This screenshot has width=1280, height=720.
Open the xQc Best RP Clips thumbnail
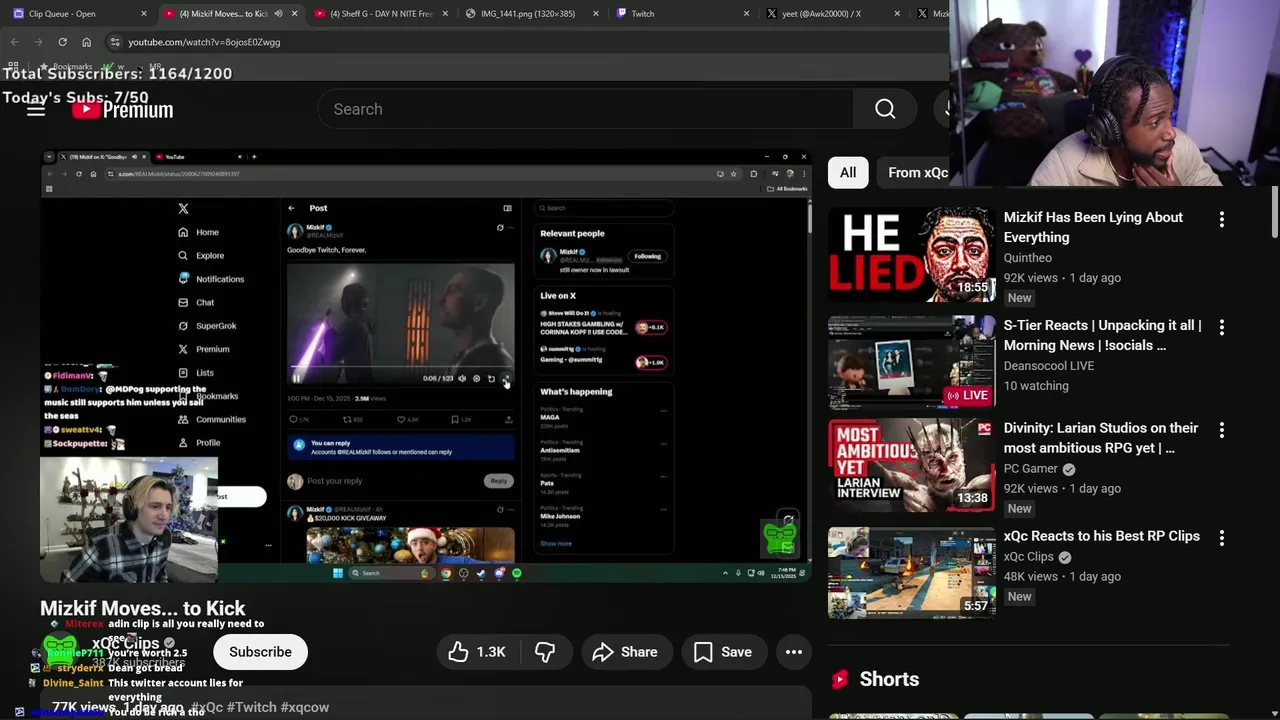[912, 574]
